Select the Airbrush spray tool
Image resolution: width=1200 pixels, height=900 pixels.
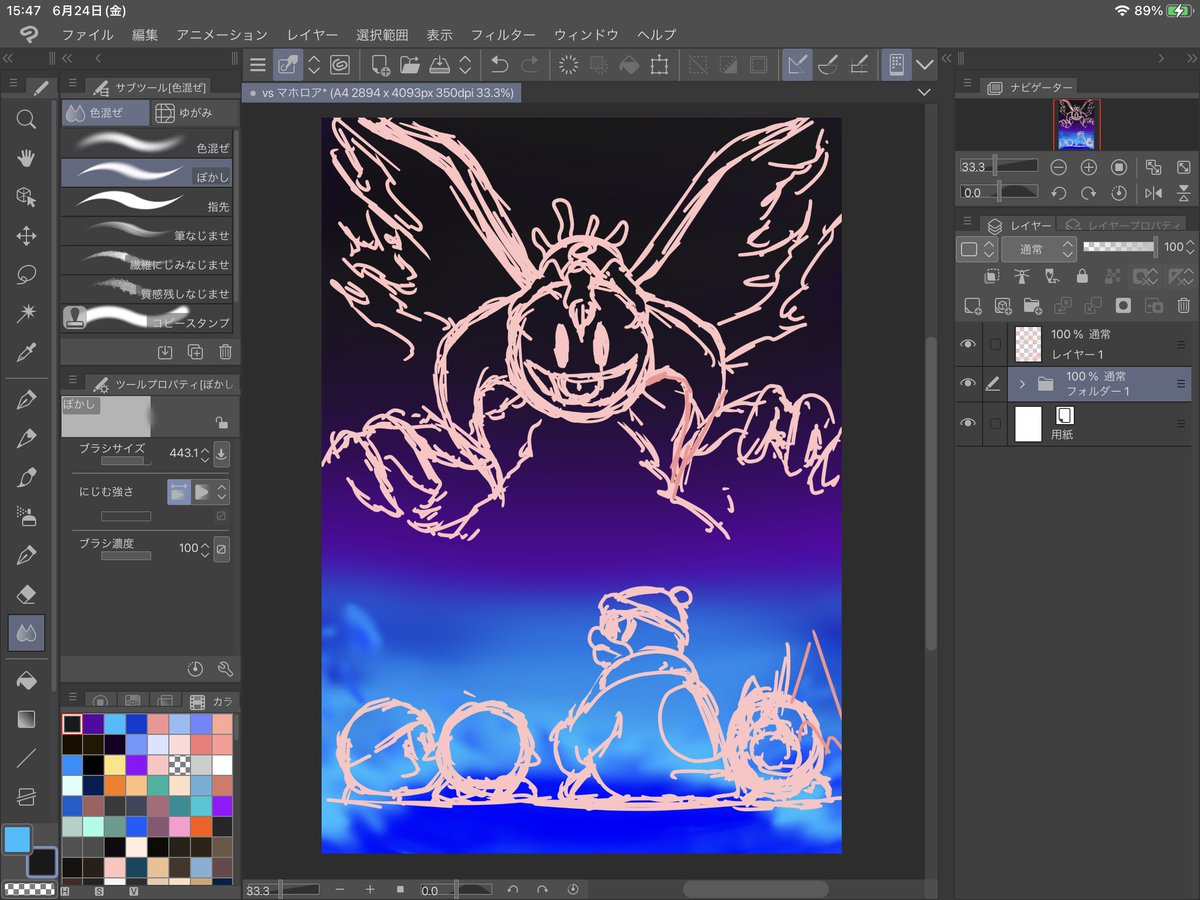point(26,516)
